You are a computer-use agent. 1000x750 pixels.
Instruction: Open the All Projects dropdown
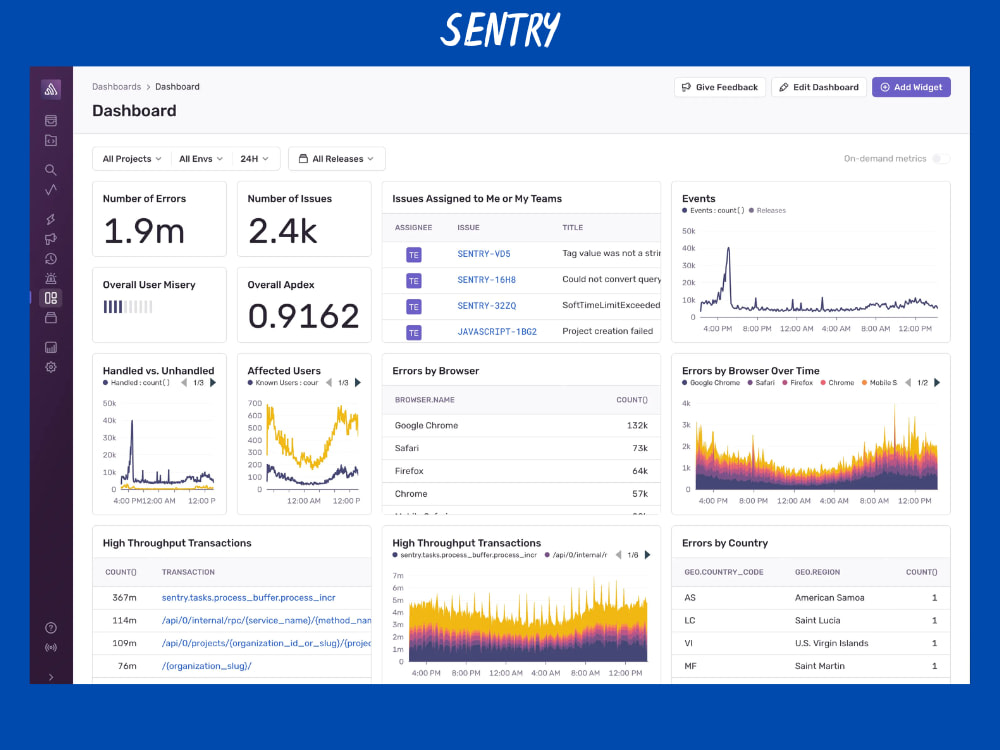coord(132,159)
